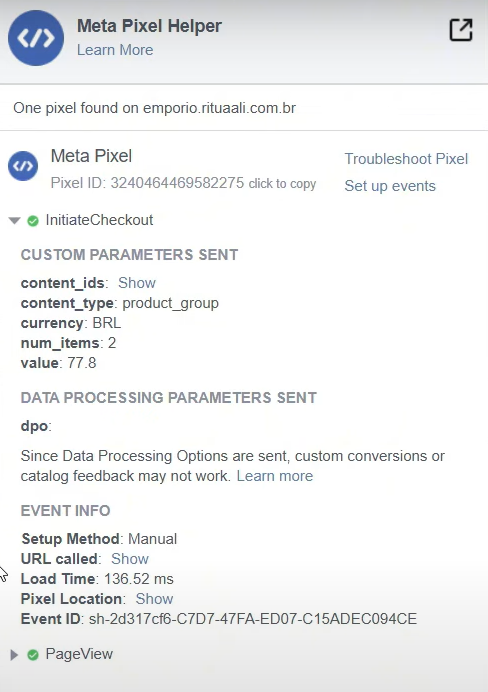The height and width of the screenshot is (692, 488).
Task: Copy the Pixel ID via click to copy
Action: [282, 184]
